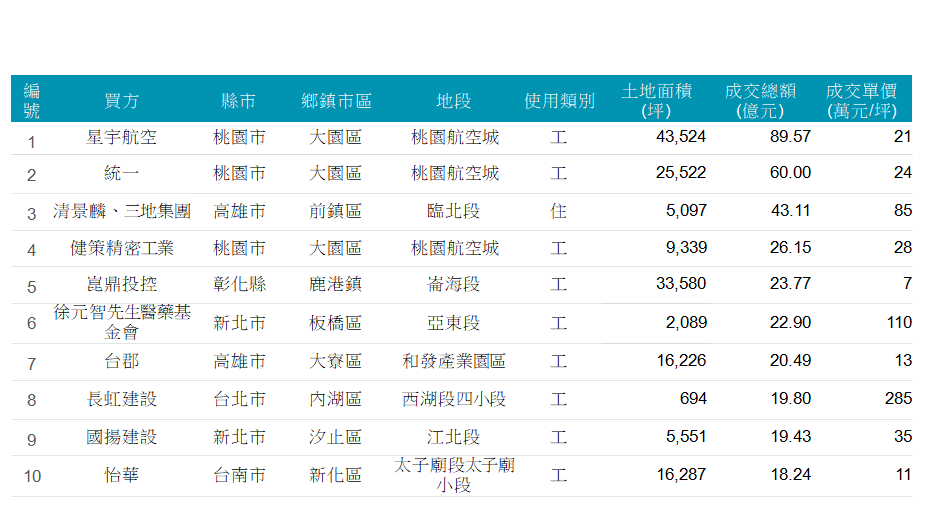Image resolution: width=925 pixels, height=508 pixels.
Task: Click district cell 大寮區
Action: (336, 361)
